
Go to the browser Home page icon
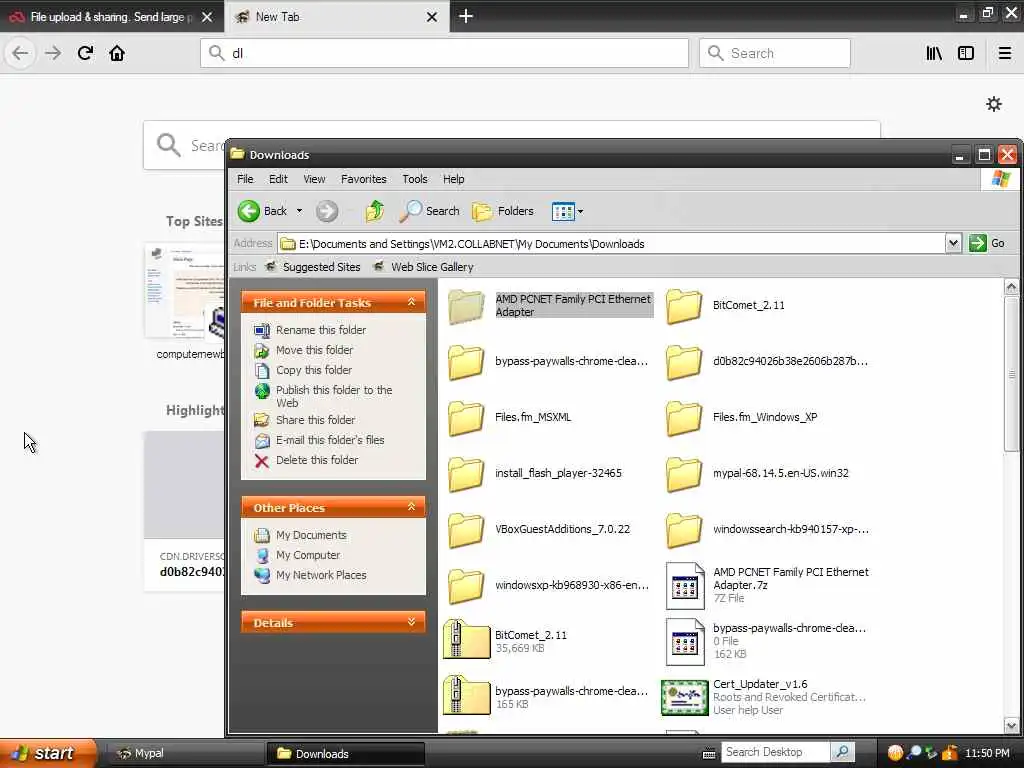[x=117, y=53]
